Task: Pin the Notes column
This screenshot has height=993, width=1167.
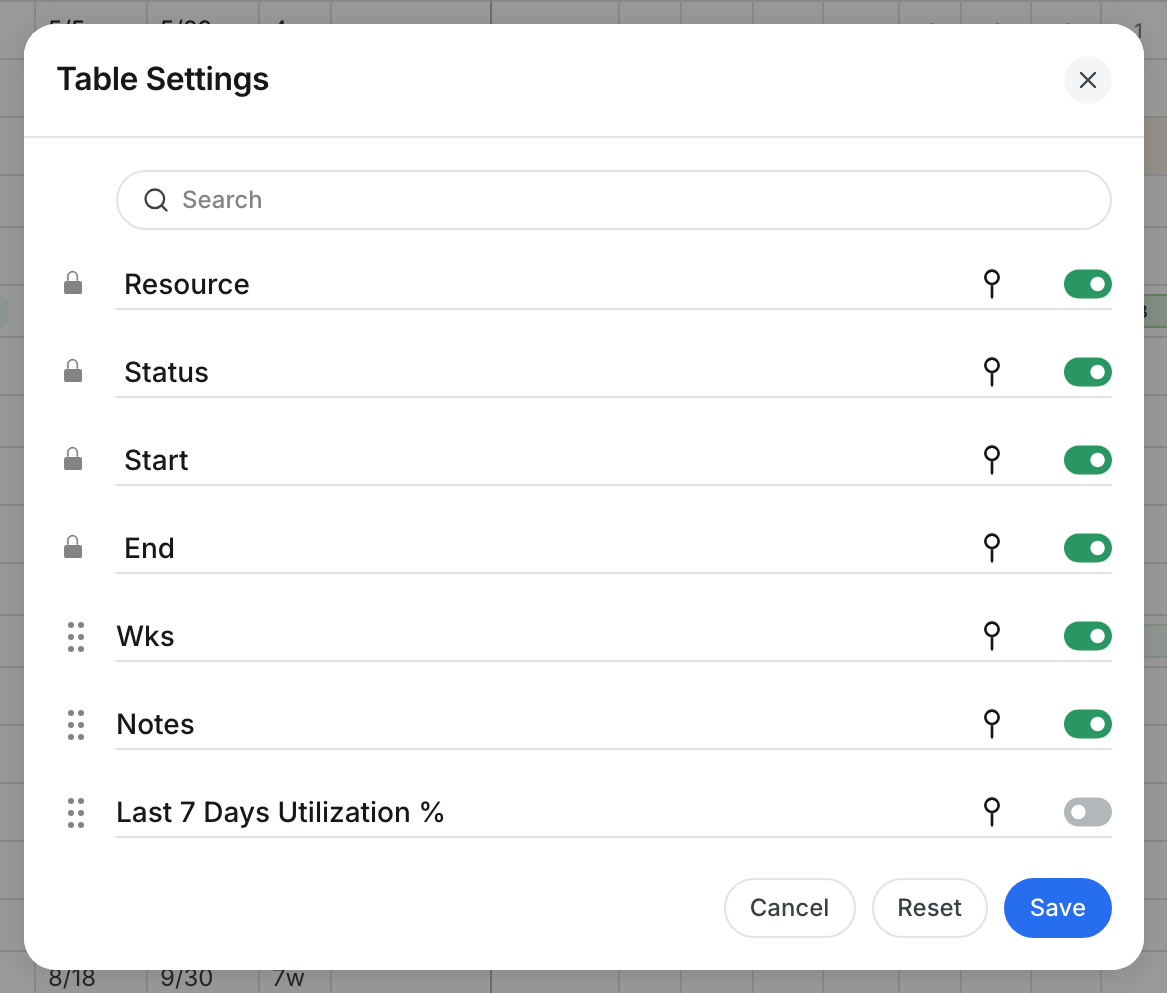Action: coord(991,723)
